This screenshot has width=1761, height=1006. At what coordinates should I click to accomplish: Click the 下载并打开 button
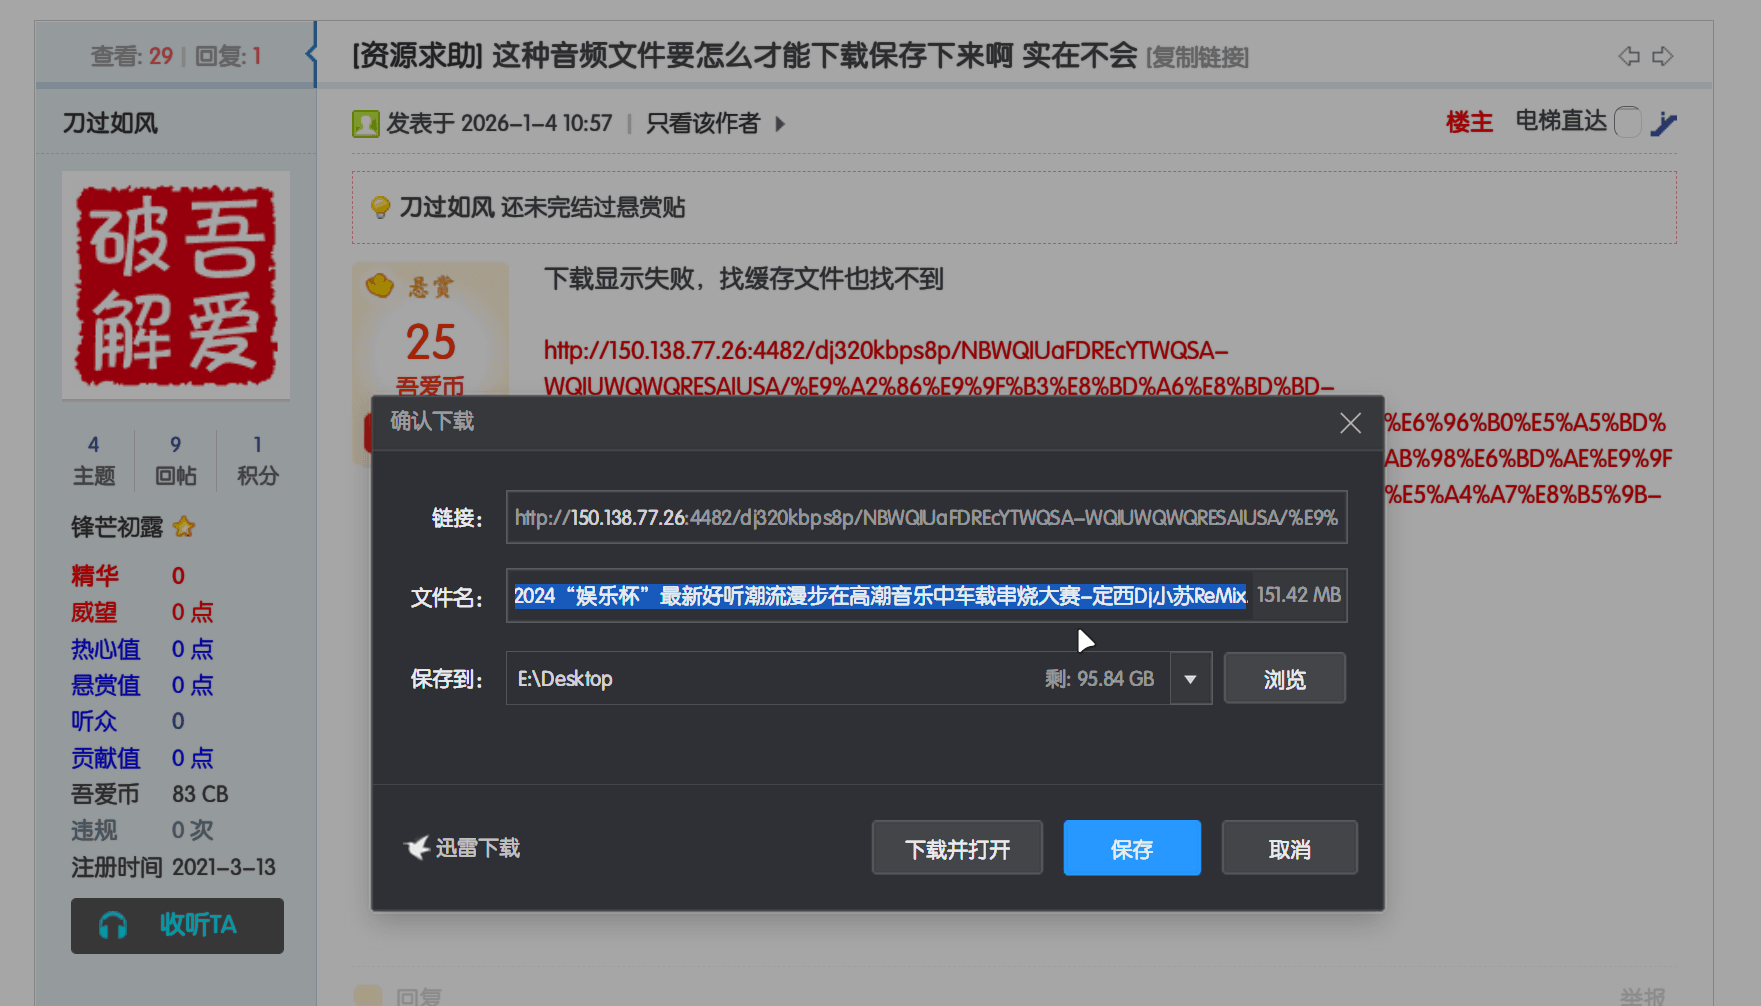point(957,848)
